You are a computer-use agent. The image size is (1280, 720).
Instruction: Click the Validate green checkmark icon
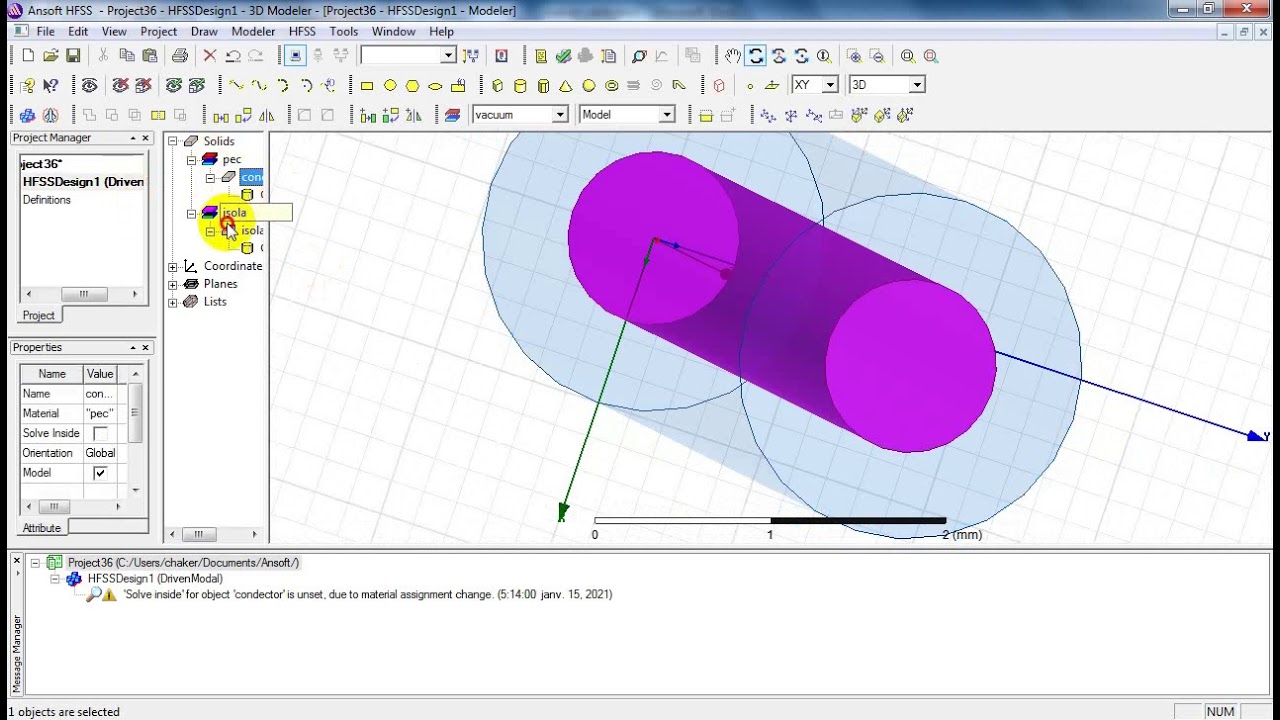563,56
